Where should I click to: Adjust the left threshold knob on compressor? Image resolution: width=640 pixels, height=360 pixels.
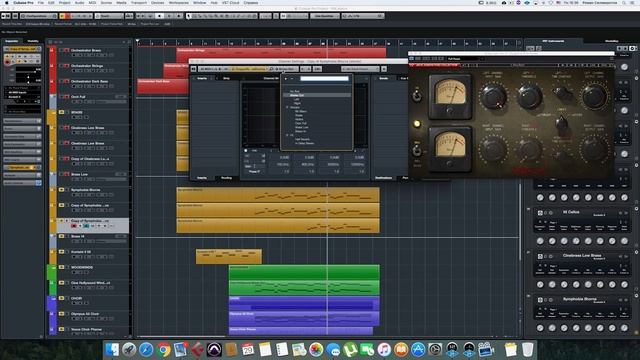pos(529,97)
